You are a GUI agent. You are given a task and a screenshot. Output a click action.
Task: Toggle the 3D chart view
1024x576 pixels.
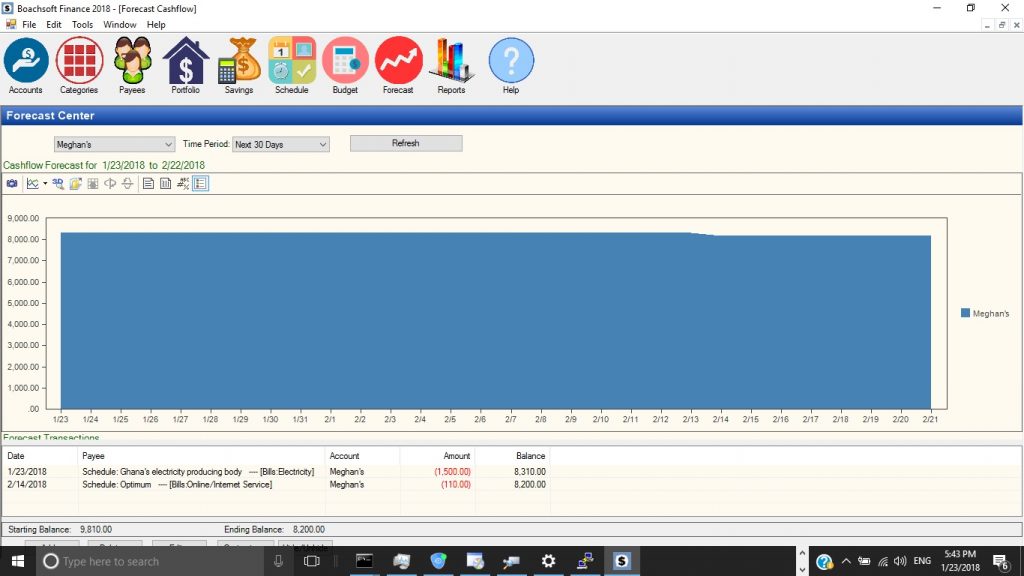(x=58, y=184)
